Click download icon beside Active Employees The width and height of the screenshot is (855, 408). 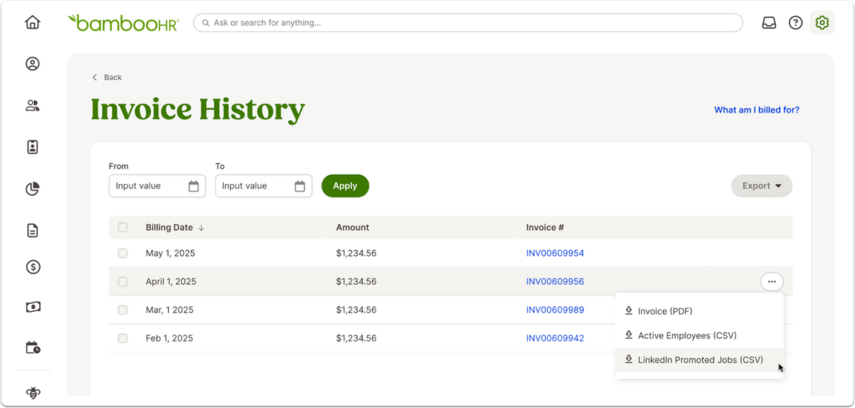pos(628,335)
